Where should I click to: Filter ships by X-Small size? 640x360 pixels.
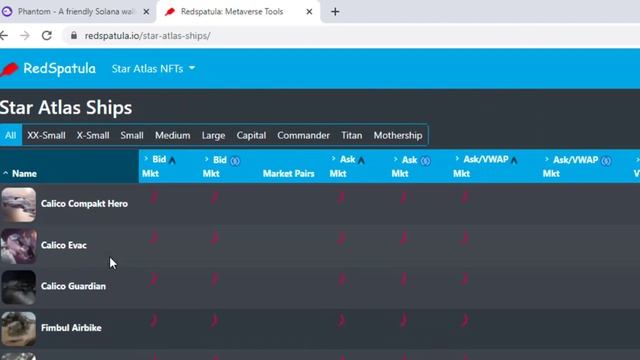tap(93, 135)
